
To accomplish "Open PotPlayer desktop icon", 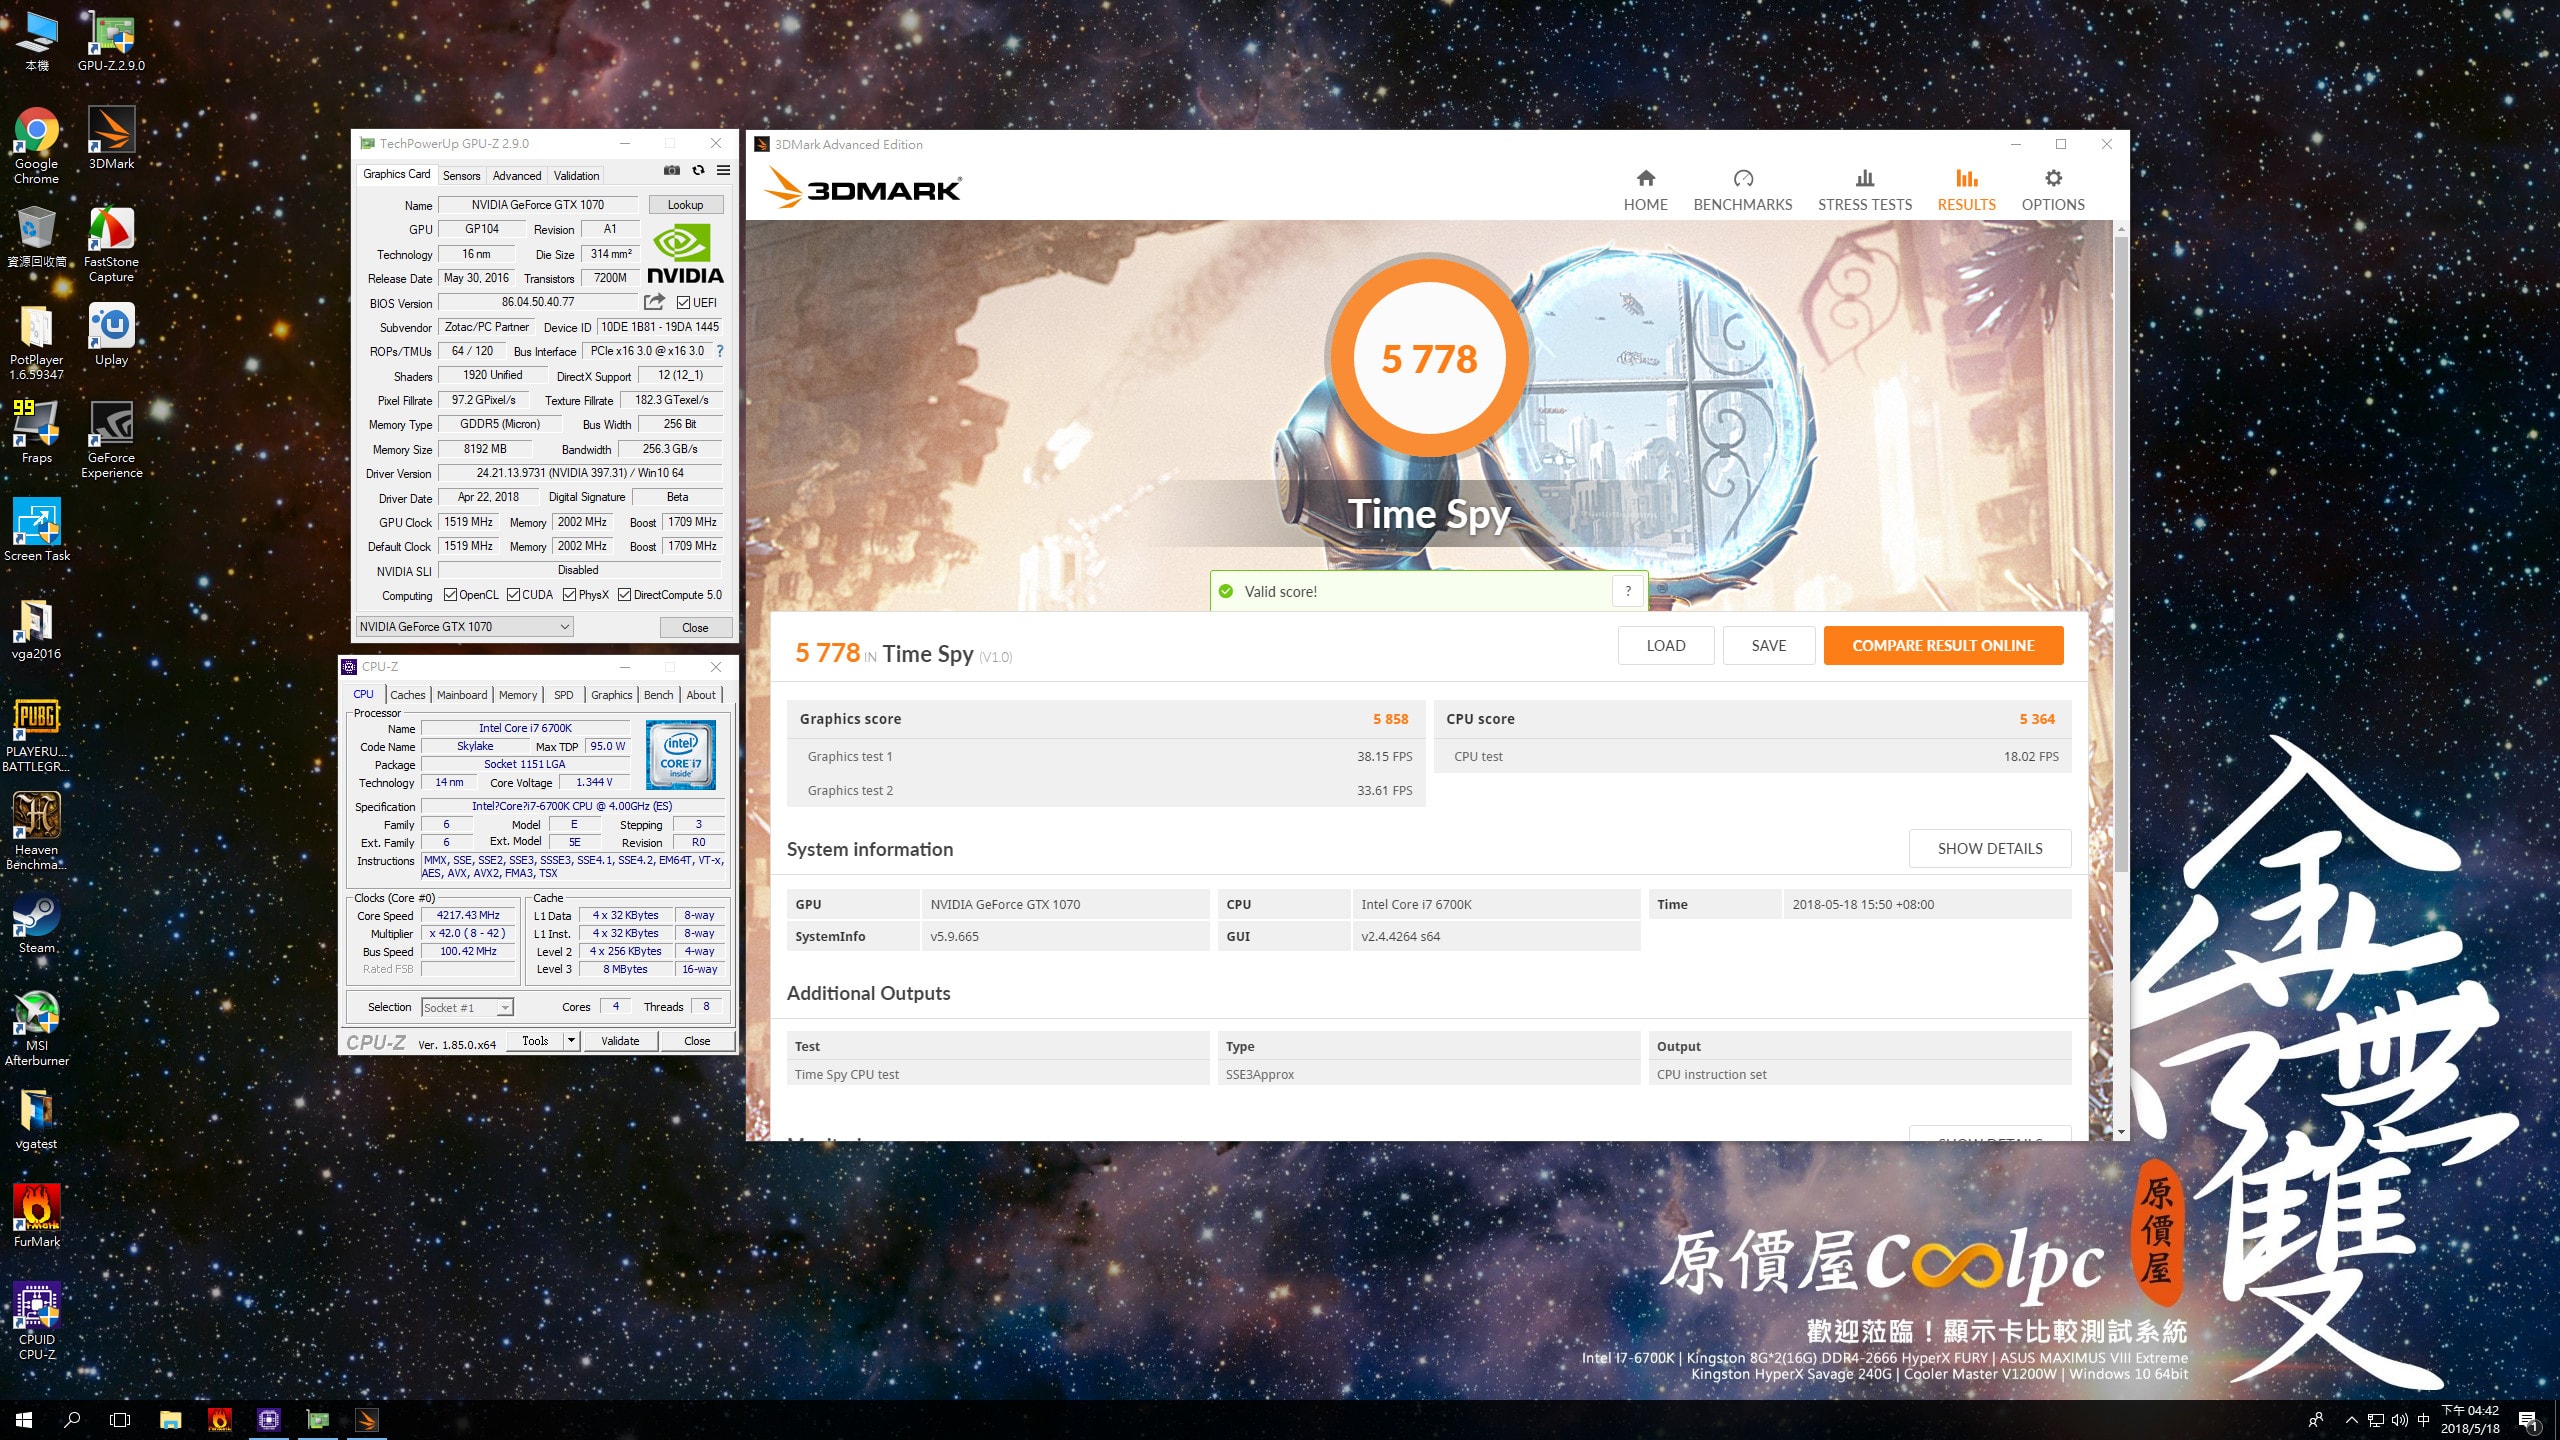I will [36, 343].
